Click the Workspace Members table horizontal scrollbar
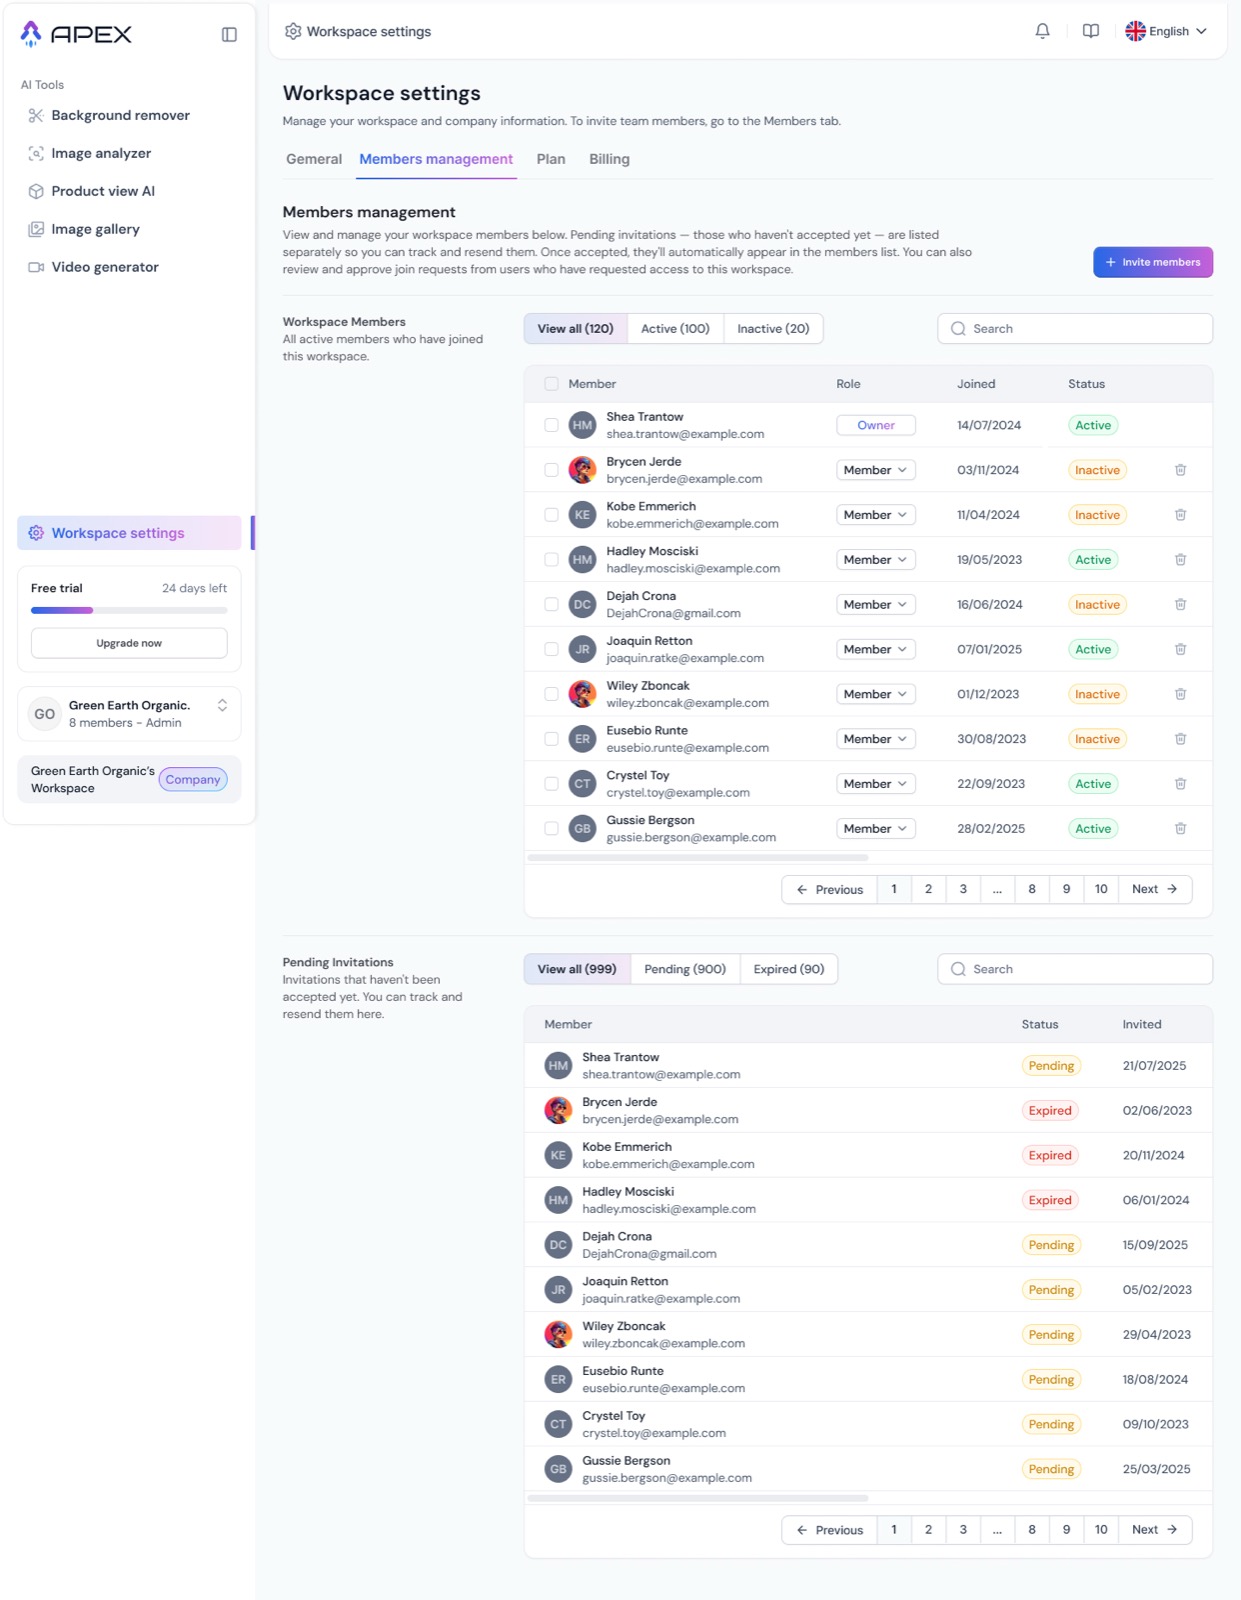 [x=698, y=857]
